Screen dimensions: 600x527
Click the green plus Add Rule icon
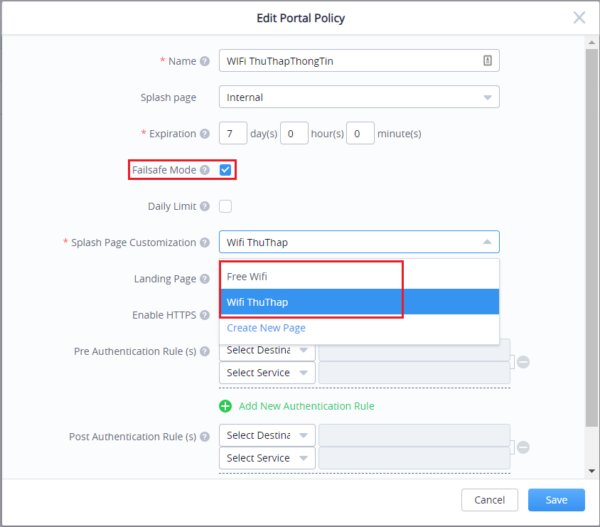[x=226, y=406]
